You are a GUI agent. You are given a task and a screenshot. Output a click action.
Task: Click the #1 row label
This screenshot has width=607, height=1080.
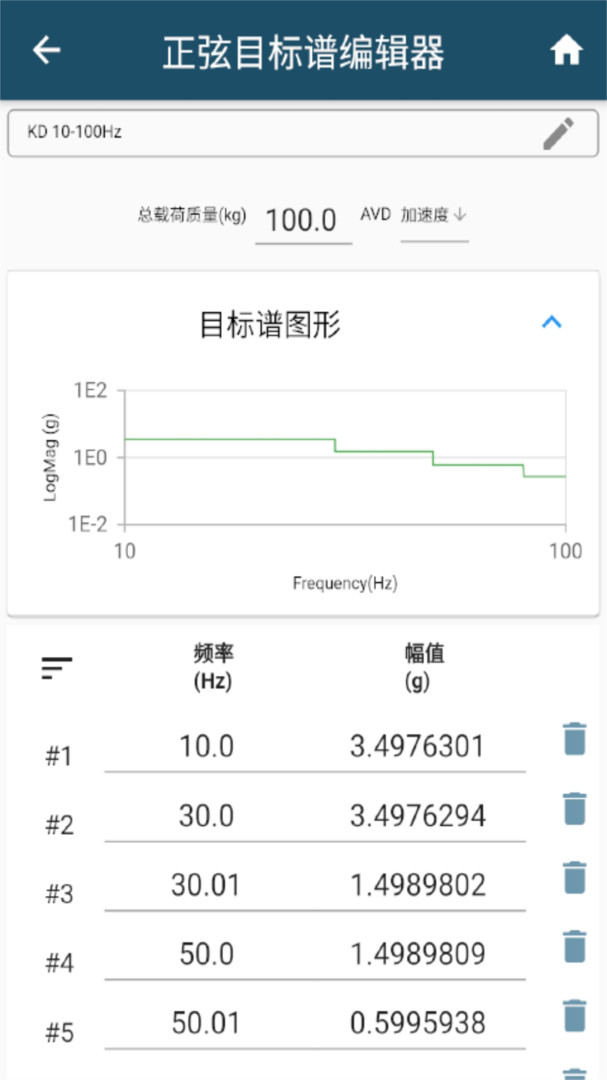pos(59,757)
